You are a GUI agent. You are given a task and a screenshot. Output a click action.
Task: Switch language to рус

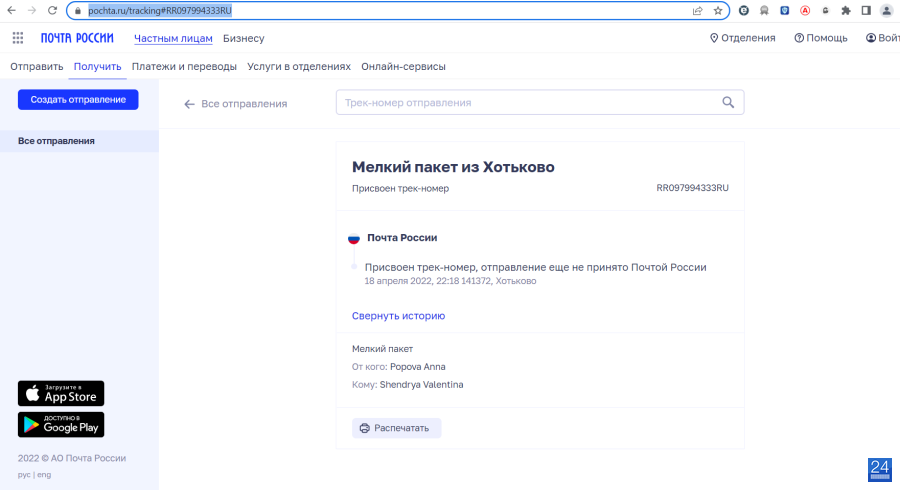pyautogui.click(x=24, y=475)
